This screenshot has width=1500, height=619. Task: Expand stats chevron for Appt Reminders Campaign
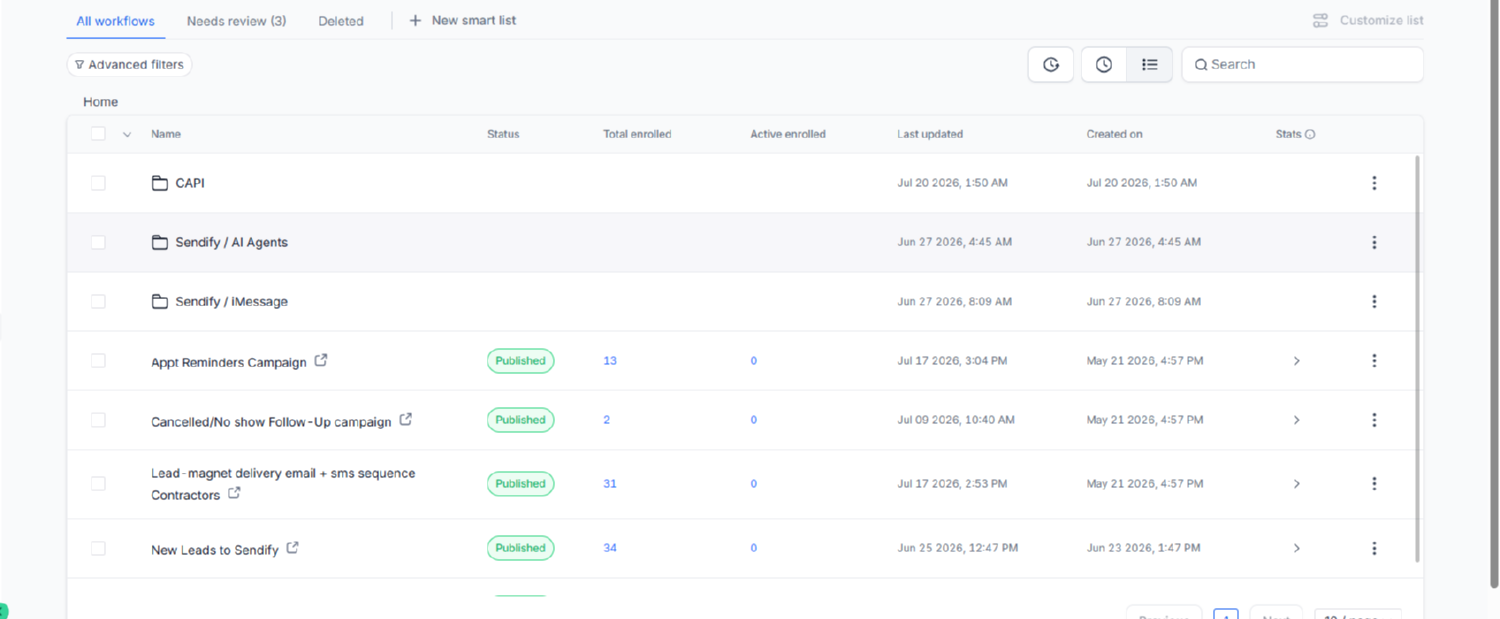coord(1297,360)
